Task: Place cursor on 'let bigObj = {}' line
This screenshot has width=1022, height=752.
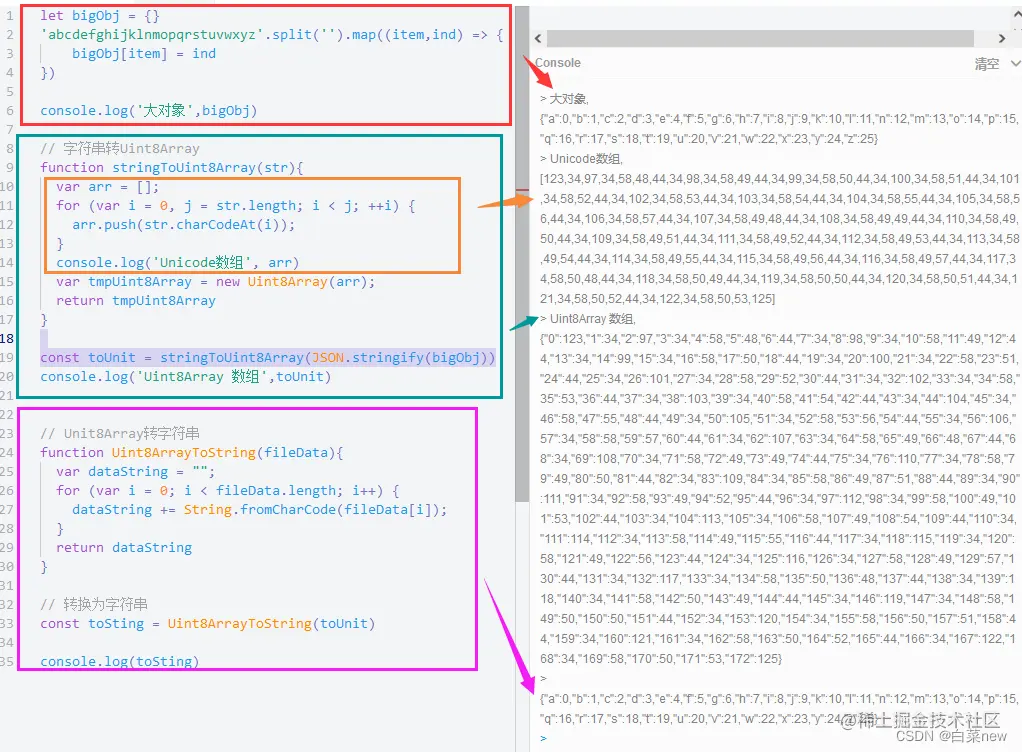Action: (100, 16)
